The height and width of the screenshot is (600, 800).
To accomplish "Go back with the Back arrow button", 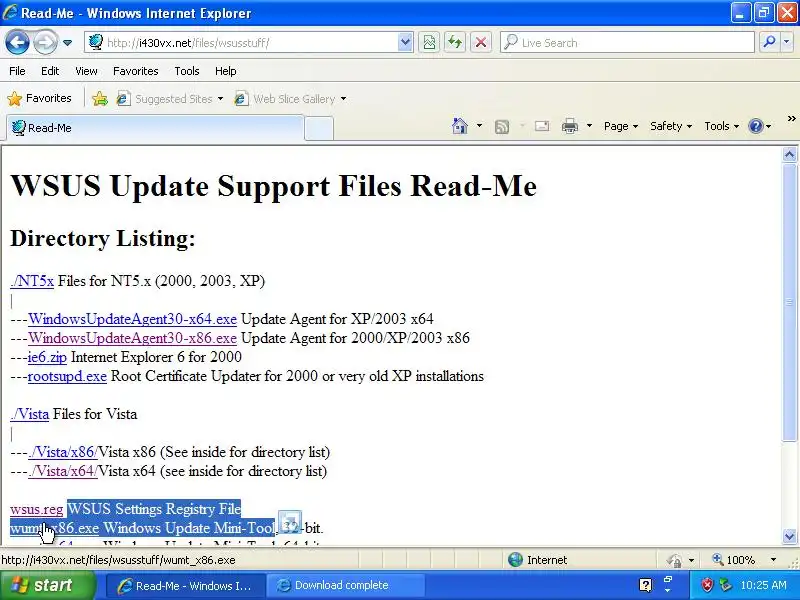I will click(17, 42).
